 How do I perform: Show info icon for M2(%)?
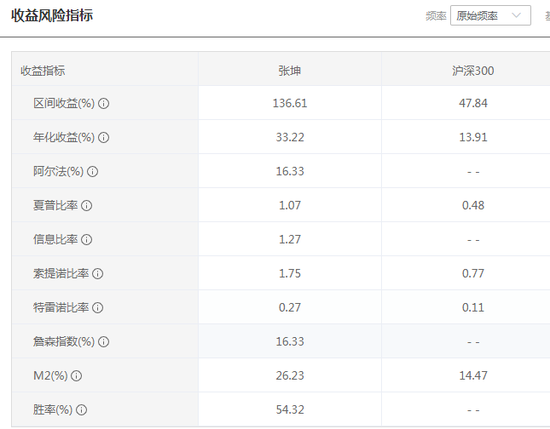coord(76,376)
